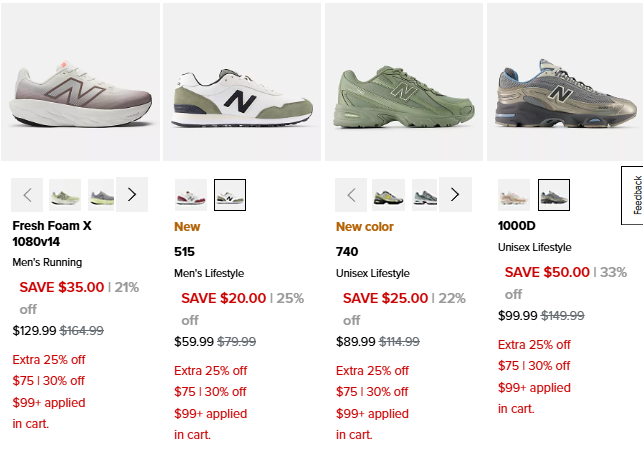Screen dimensions: 643x451
Task: Open the 1000D product name link
Action: (516, 226)
